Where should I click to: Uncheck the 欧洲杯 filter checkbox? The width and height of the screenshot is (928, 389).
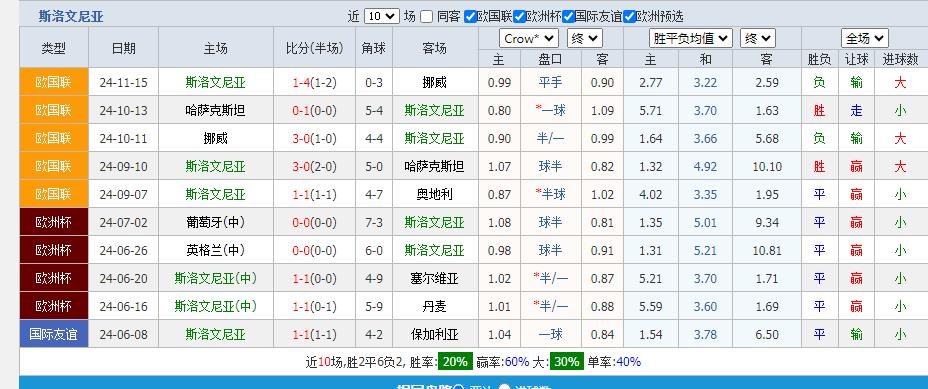[519, 17]
